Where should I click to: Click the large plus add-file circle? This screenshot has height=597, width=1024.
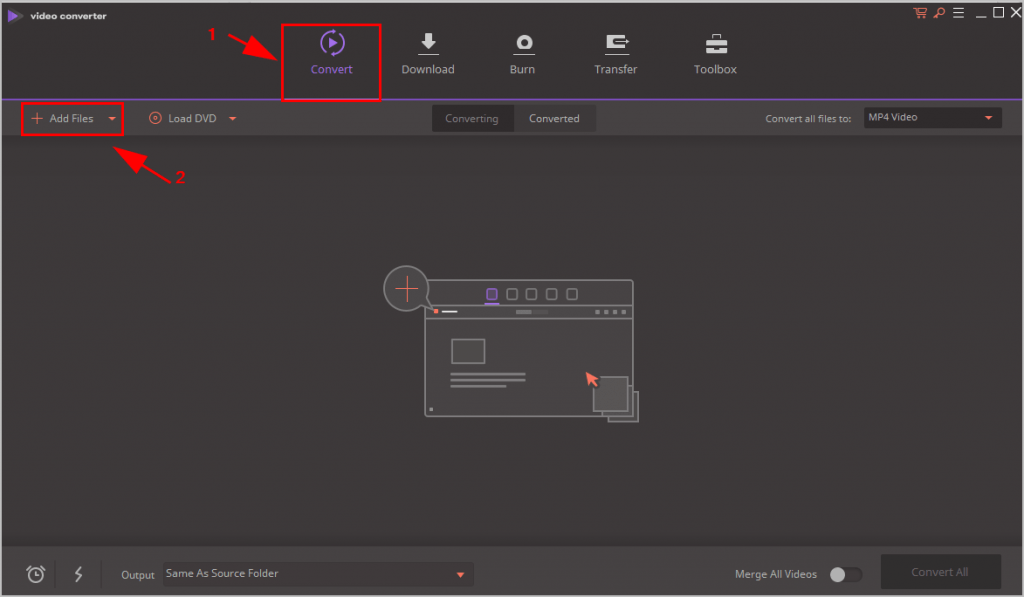tap(406, 288)
